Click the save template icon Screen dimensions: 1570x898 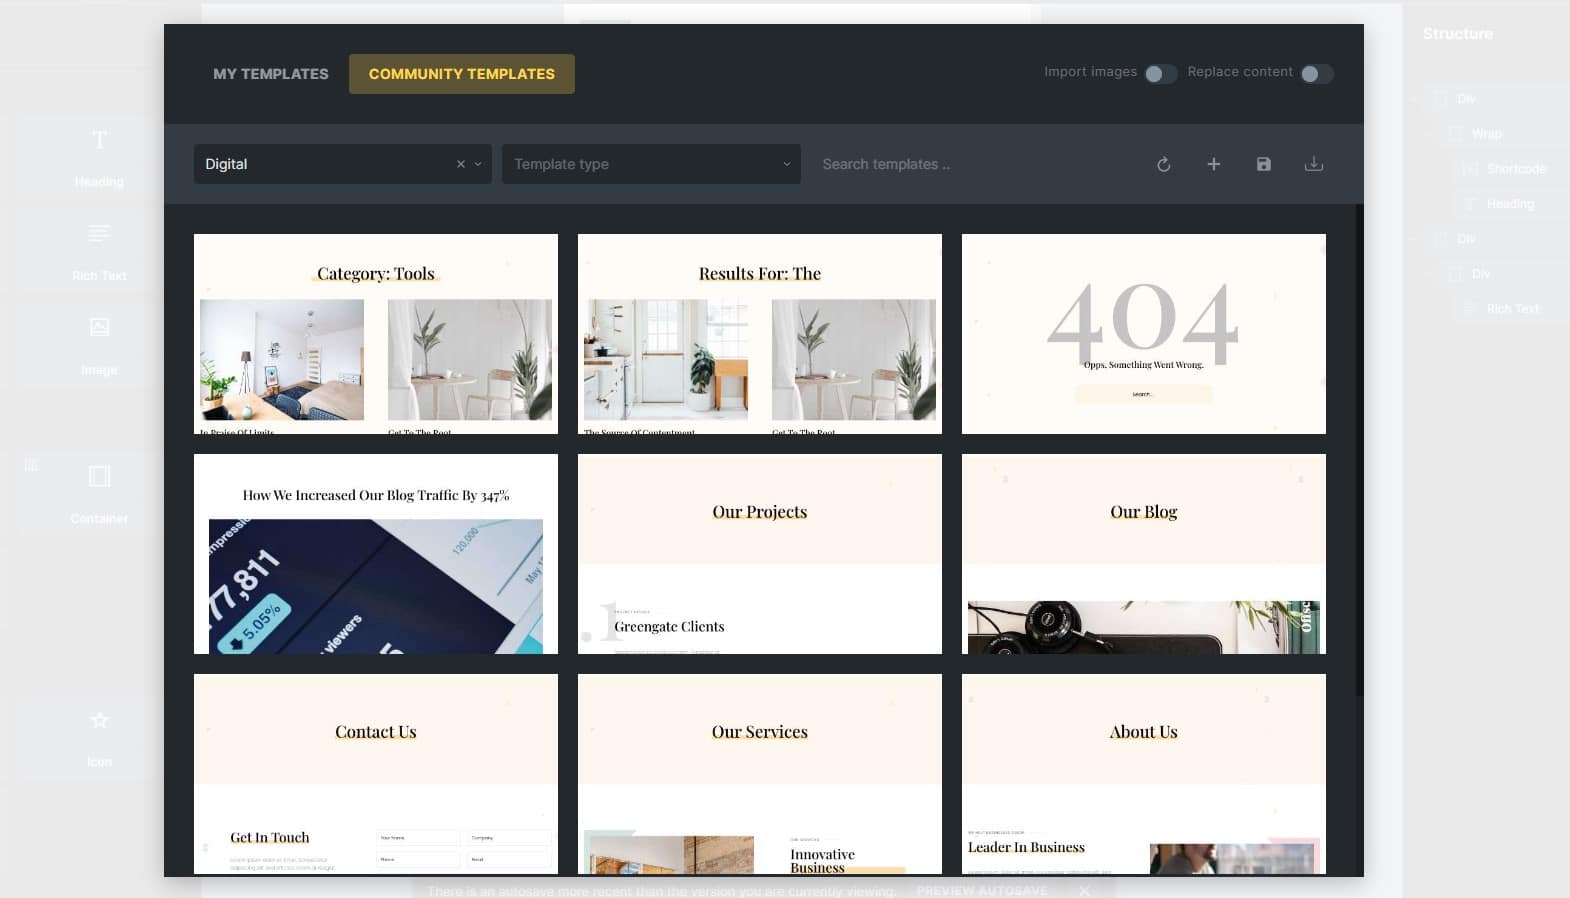click(1264, 164)
